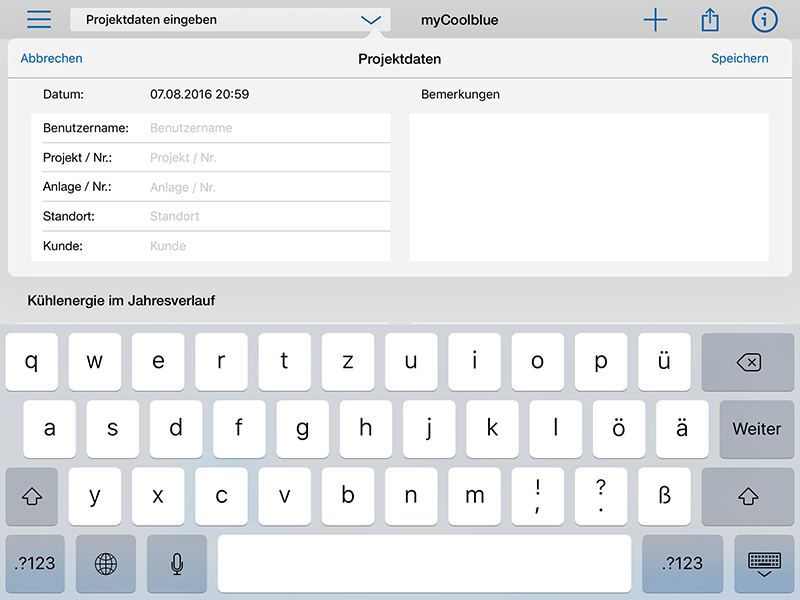
Task: Tap the n key
Action: [411, 496]
